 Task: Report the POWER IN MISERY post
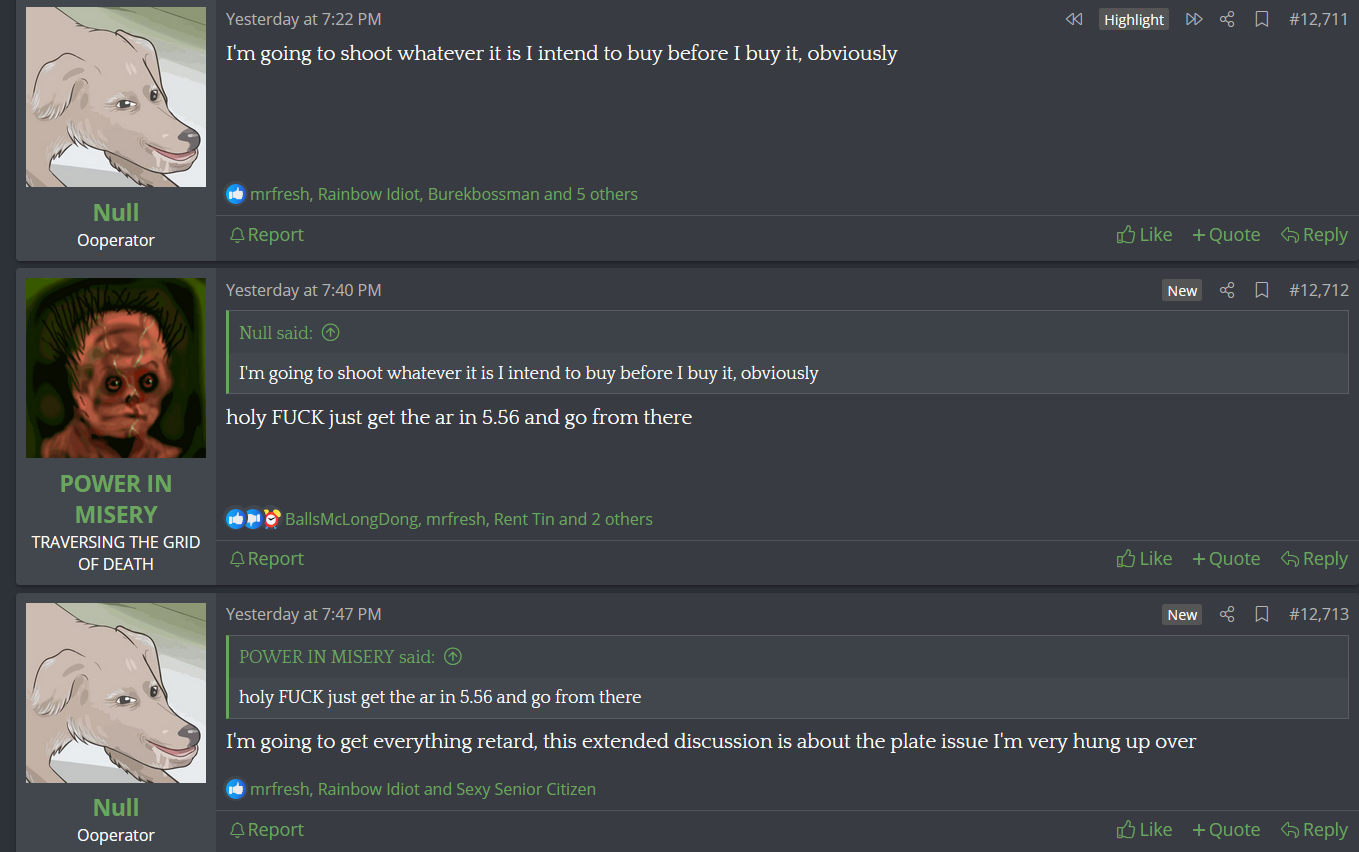click(x=266, y=559)
